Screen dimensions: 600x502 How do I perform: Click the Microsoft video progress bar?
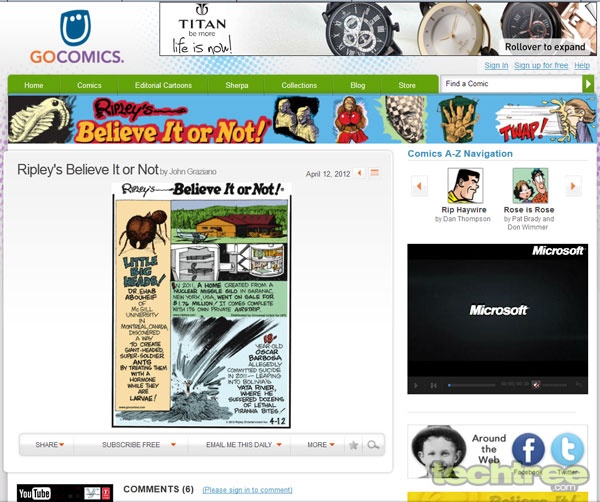[x=472, y=385]
